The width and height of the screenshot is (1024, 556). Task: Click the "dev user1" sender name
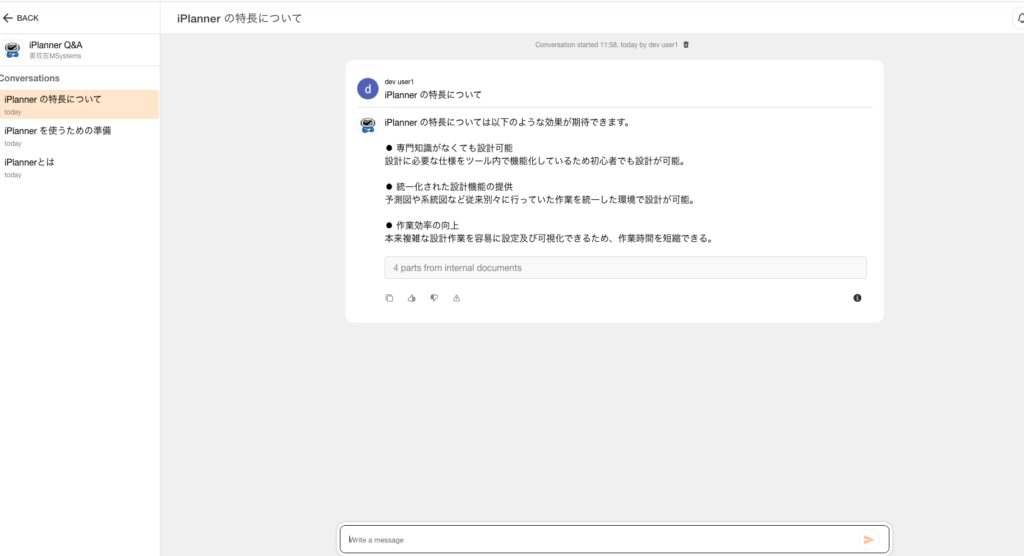tap(399, 82)
